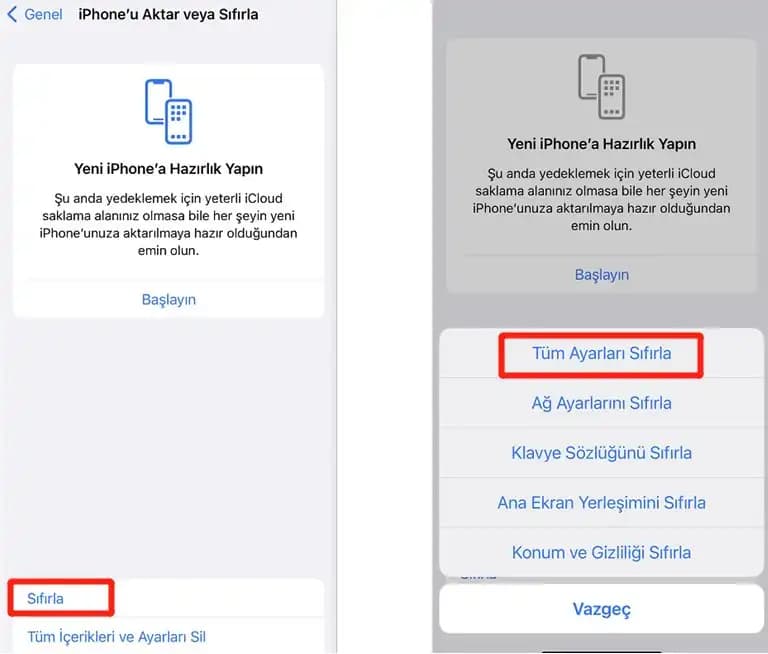
Task: Tap the dimmed iCloud description on right
Action: 601,199
